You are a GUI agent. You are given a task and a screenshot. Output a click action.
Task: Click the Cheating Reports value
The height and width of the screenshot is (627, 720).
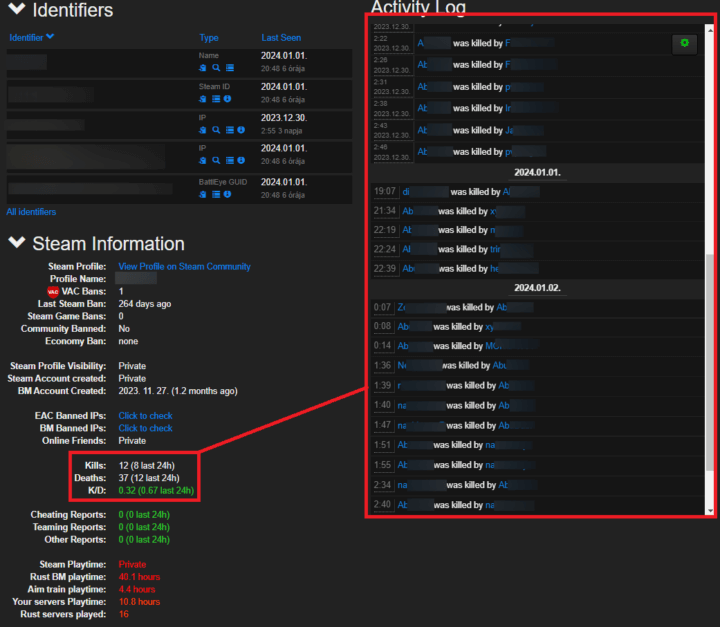pos(144,515)
